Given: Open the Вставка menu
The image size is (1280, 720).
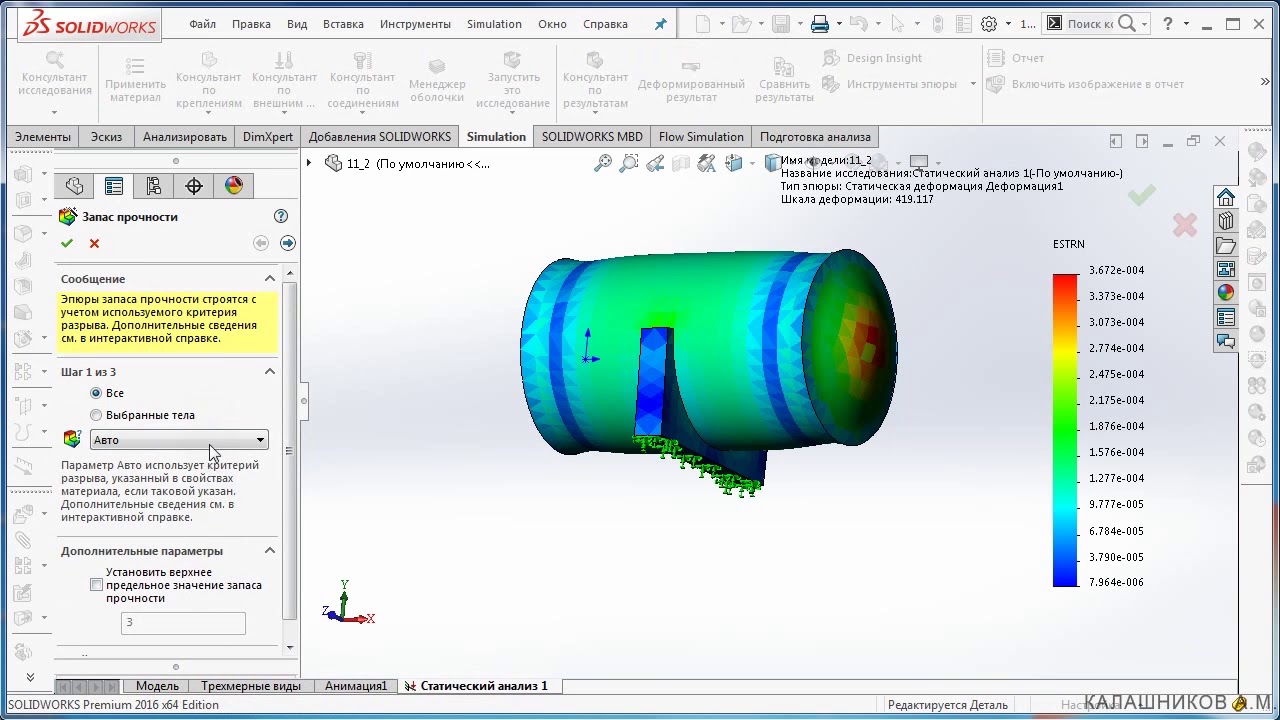Looking at the screenshot, I should pos(343,24).
